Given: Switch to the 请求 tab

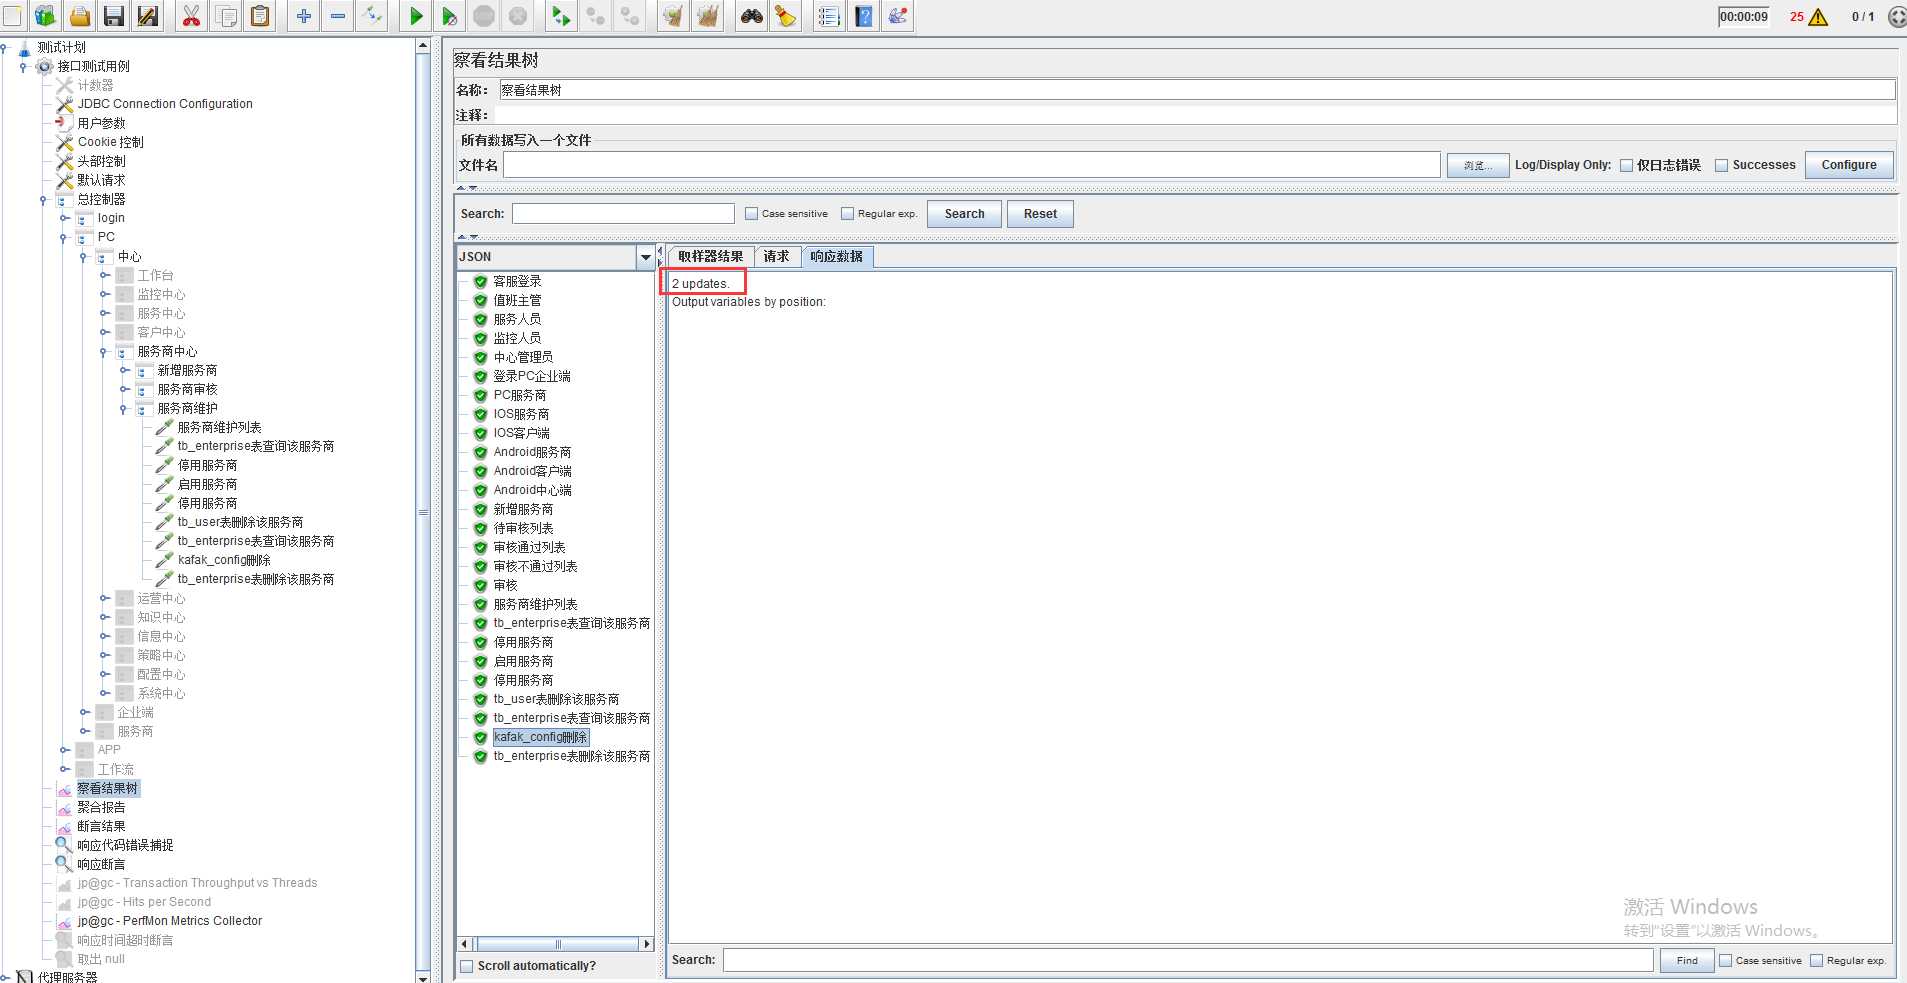Looking at the screenshot, I should point(776,257).
